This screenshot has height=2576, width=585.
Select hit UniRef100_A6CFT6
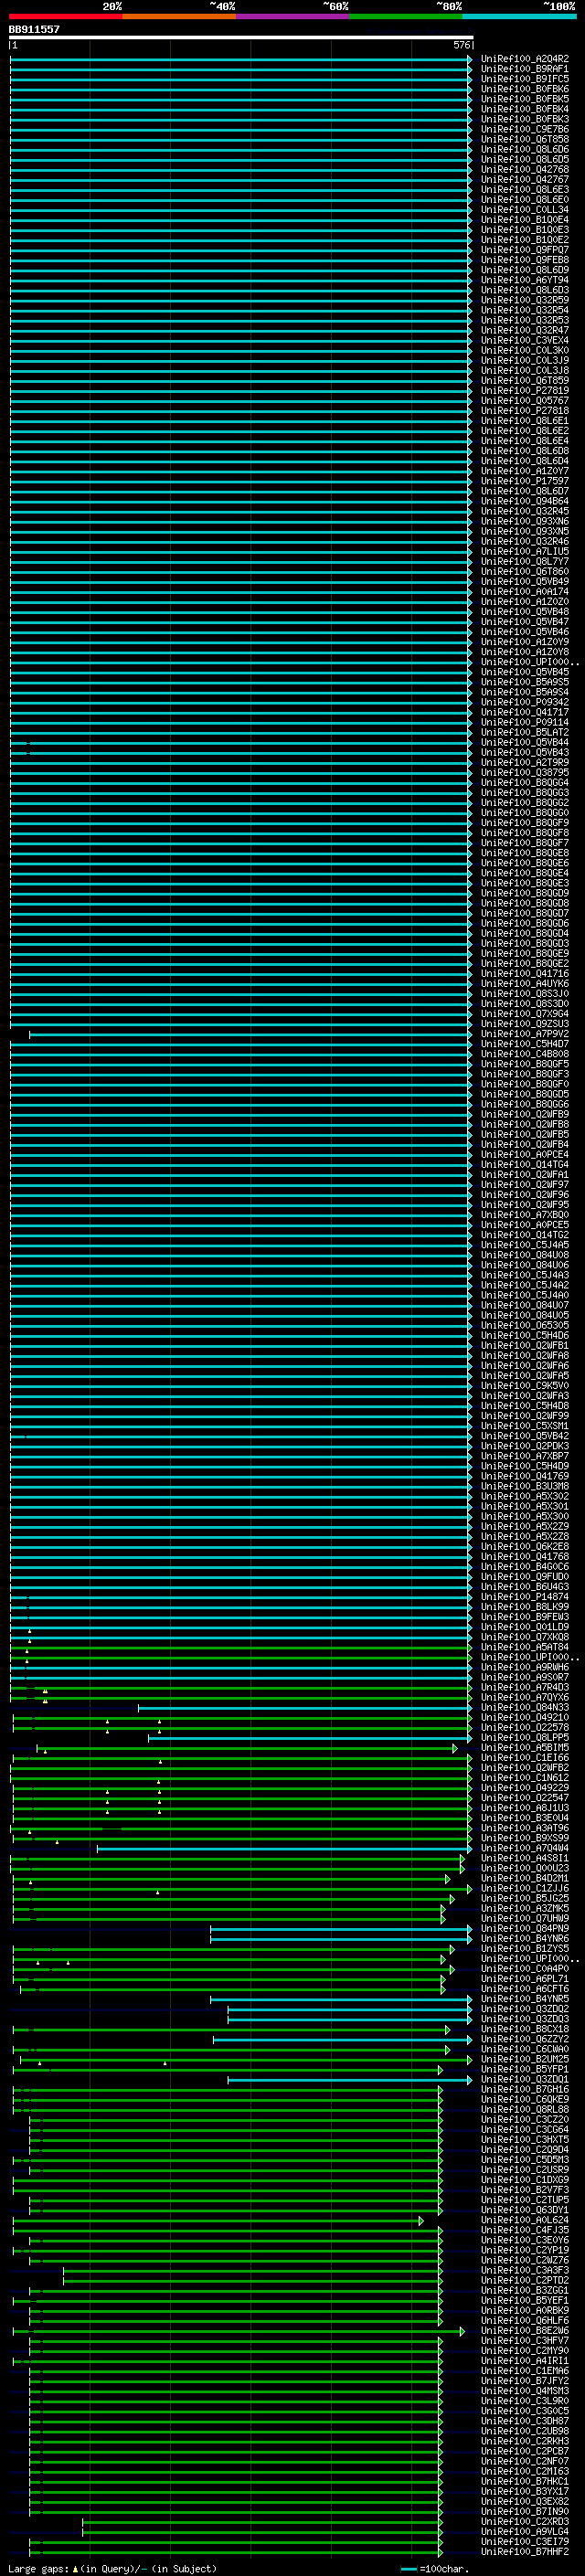click(x=525, y=1990)
